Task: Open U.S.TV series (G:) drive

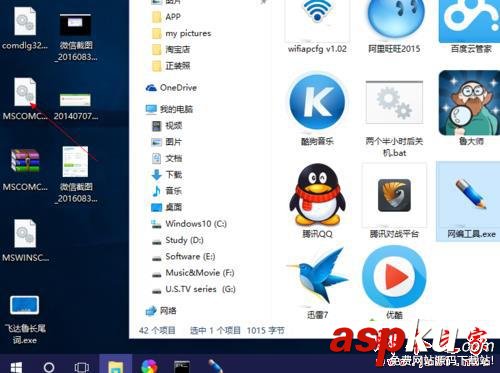Action: click(194, 289)
